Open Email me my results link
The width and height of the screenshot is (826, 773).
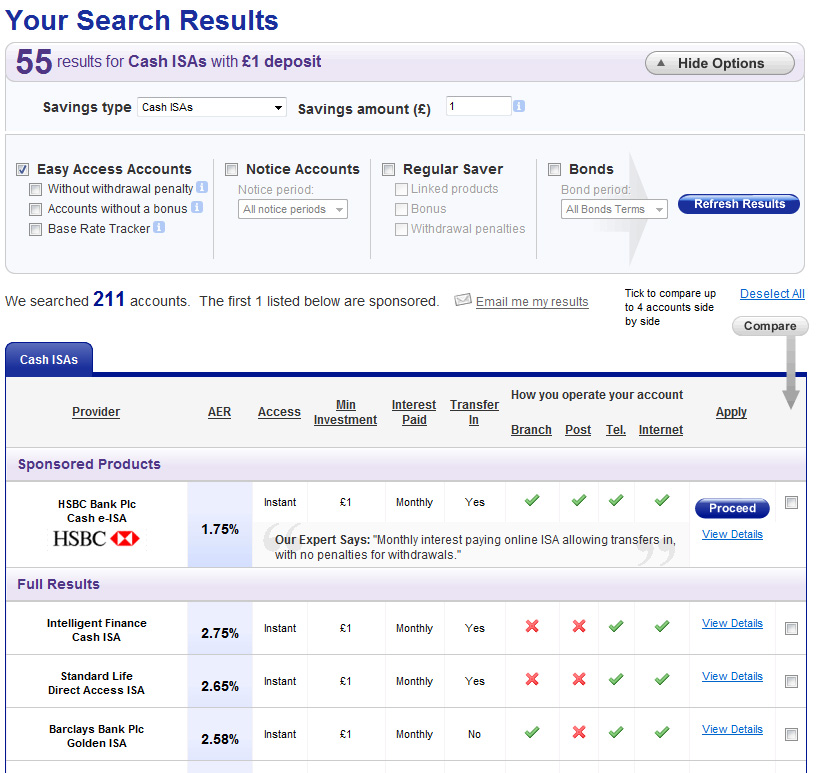pos(532,301)
